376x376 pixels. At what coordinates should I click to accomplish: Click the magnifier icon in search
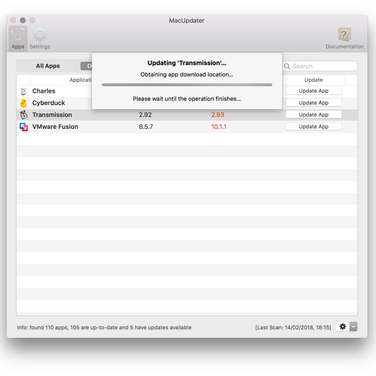pos(287,66)
